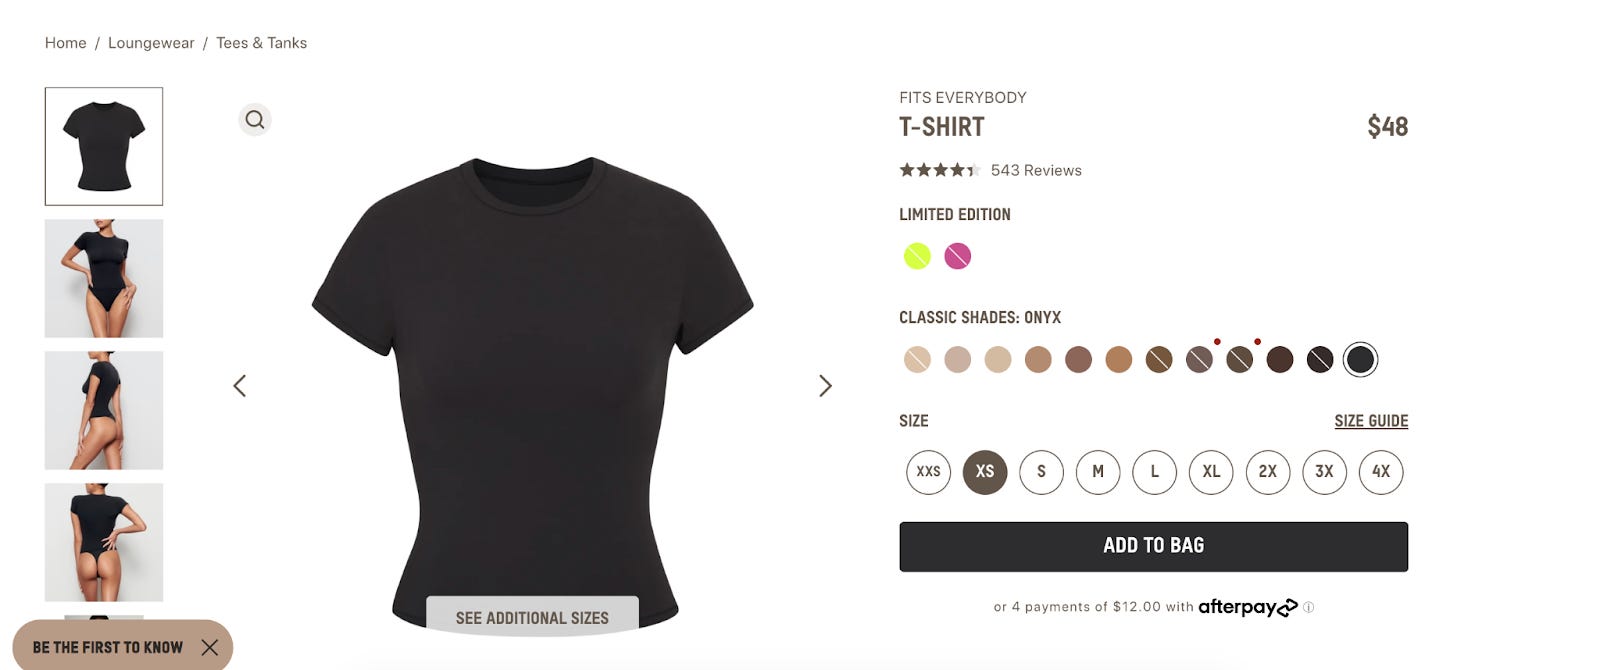The image size is (1600, 670).
Task: Advance to next product image with right arrow
Action: click(825, 386)
